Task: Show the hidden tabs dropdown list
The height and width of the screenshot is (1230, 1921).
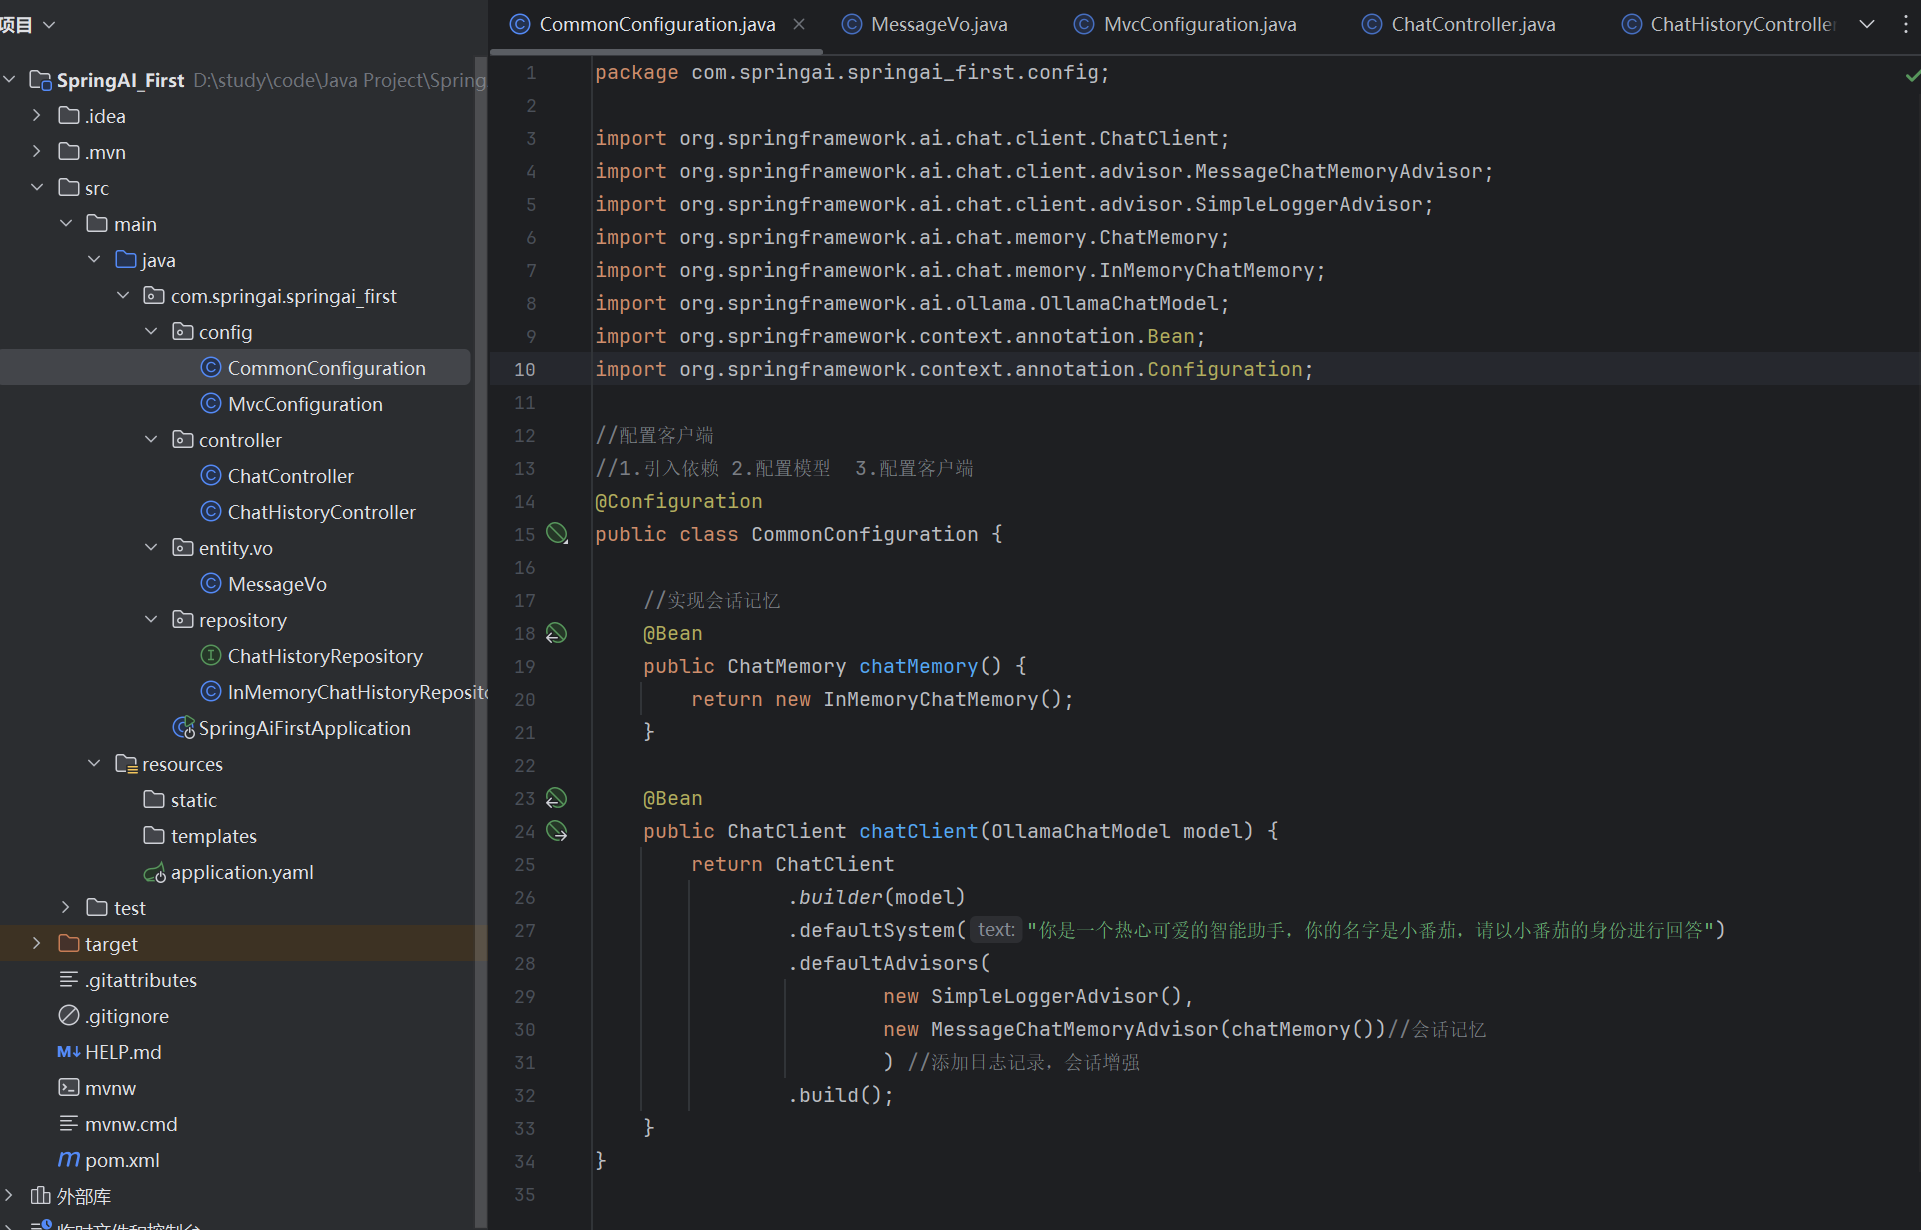Action: [1867, 24]
